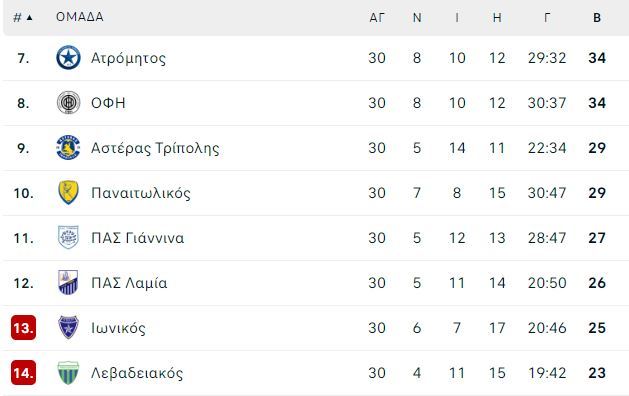The height and width of the screenshot is (396, 629).
Task: Select the Παναιτωλικός yellow crest
Action: pyautogui.click(x=68, y=193)
